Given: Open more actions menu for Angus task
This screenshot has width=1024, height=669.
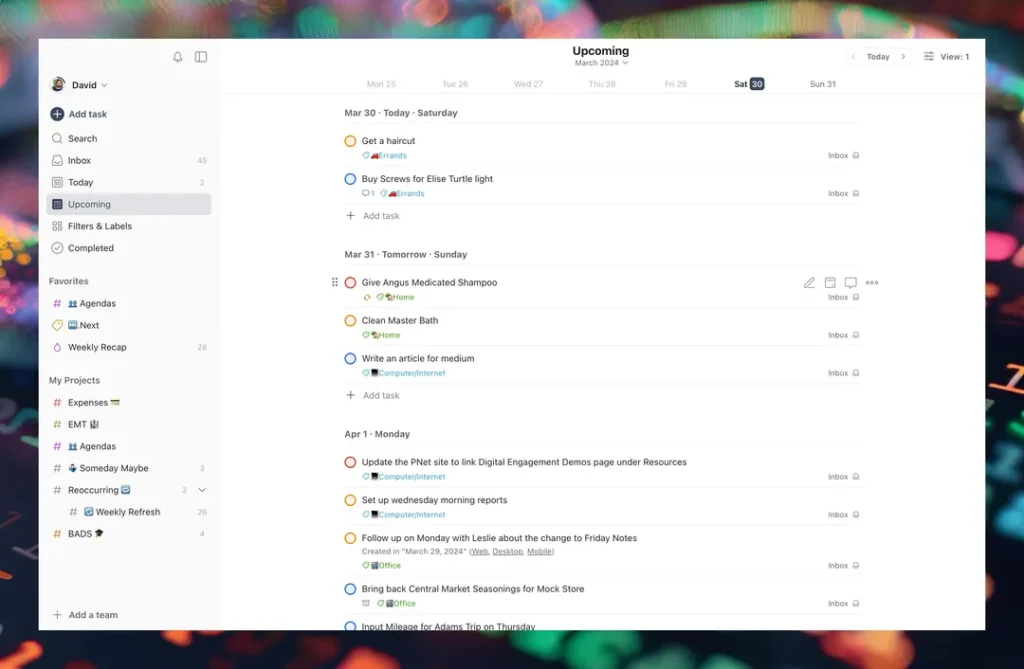Looking at the screenshot, I should coord(872,283).
